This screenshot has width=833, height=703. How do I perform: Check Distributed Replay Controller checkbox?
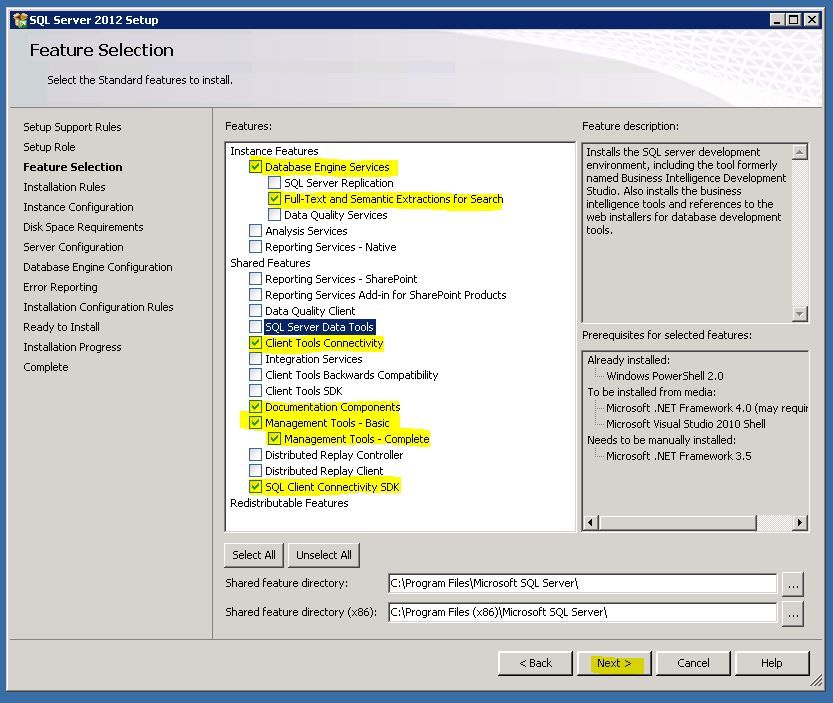coord(255,454)
